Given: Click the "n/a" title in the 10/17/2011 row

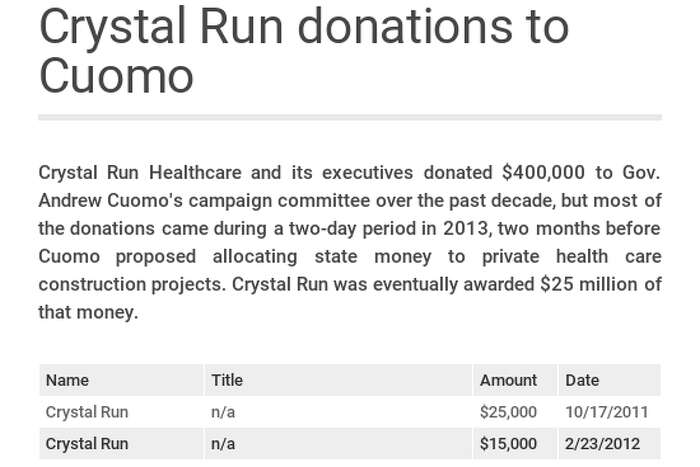Looking at the screenshot, I should (222, 412).
